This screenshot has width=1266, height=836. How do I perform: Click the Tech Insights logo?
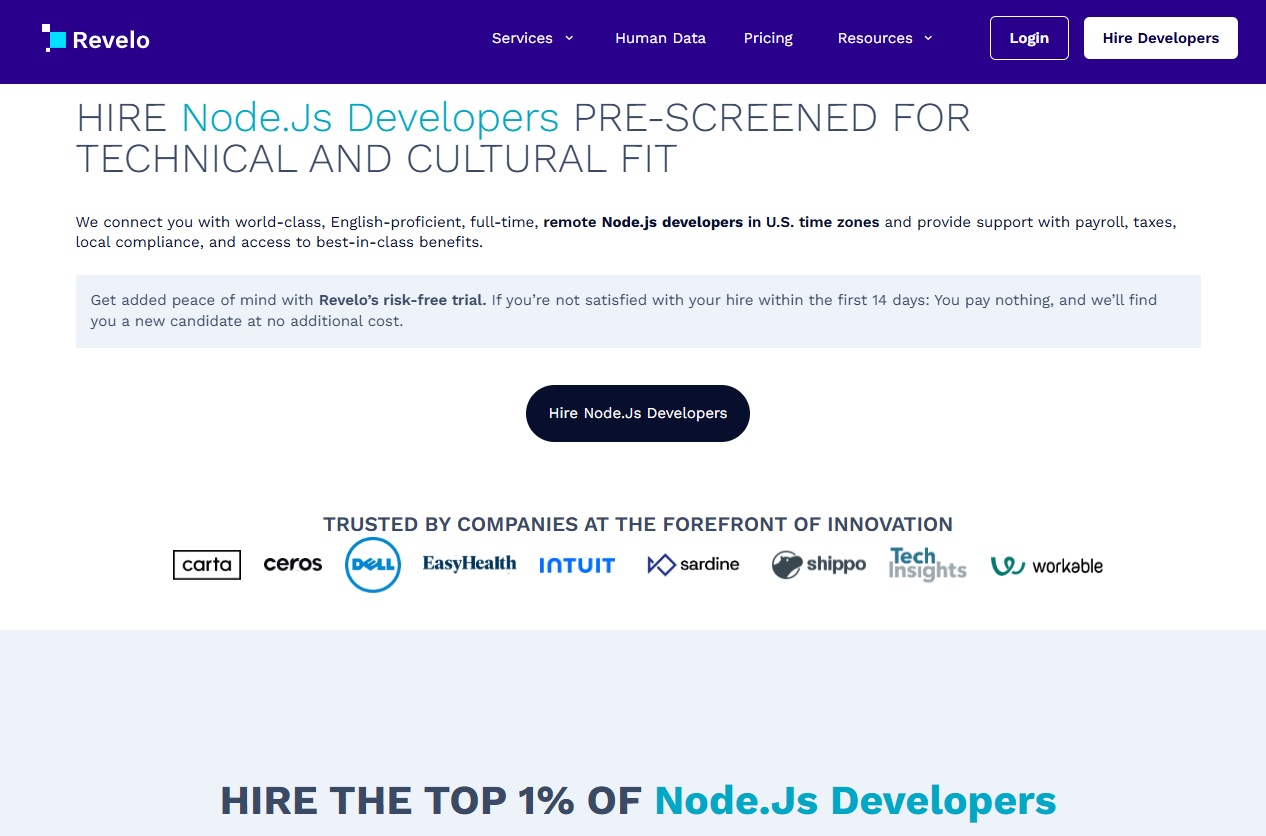point(927,564)
